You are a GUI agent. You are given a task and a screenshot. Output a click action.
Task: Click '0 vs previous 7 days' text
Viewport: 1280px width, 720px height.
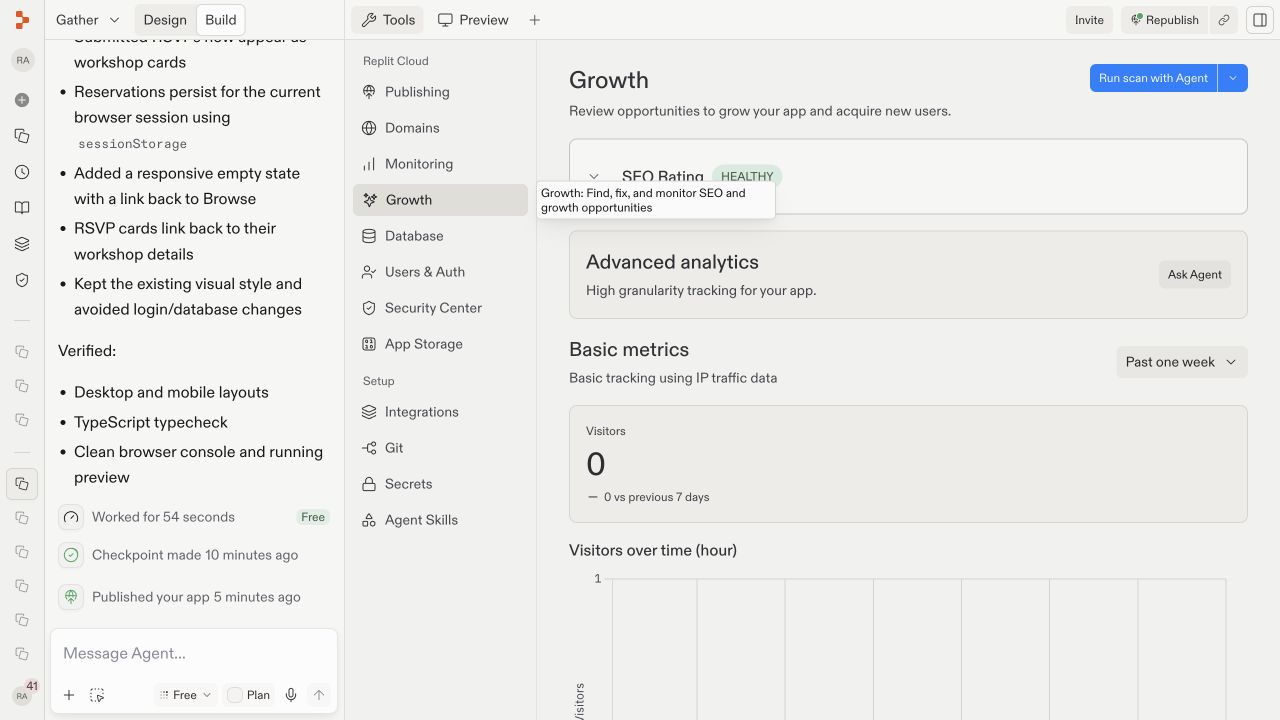656,497
